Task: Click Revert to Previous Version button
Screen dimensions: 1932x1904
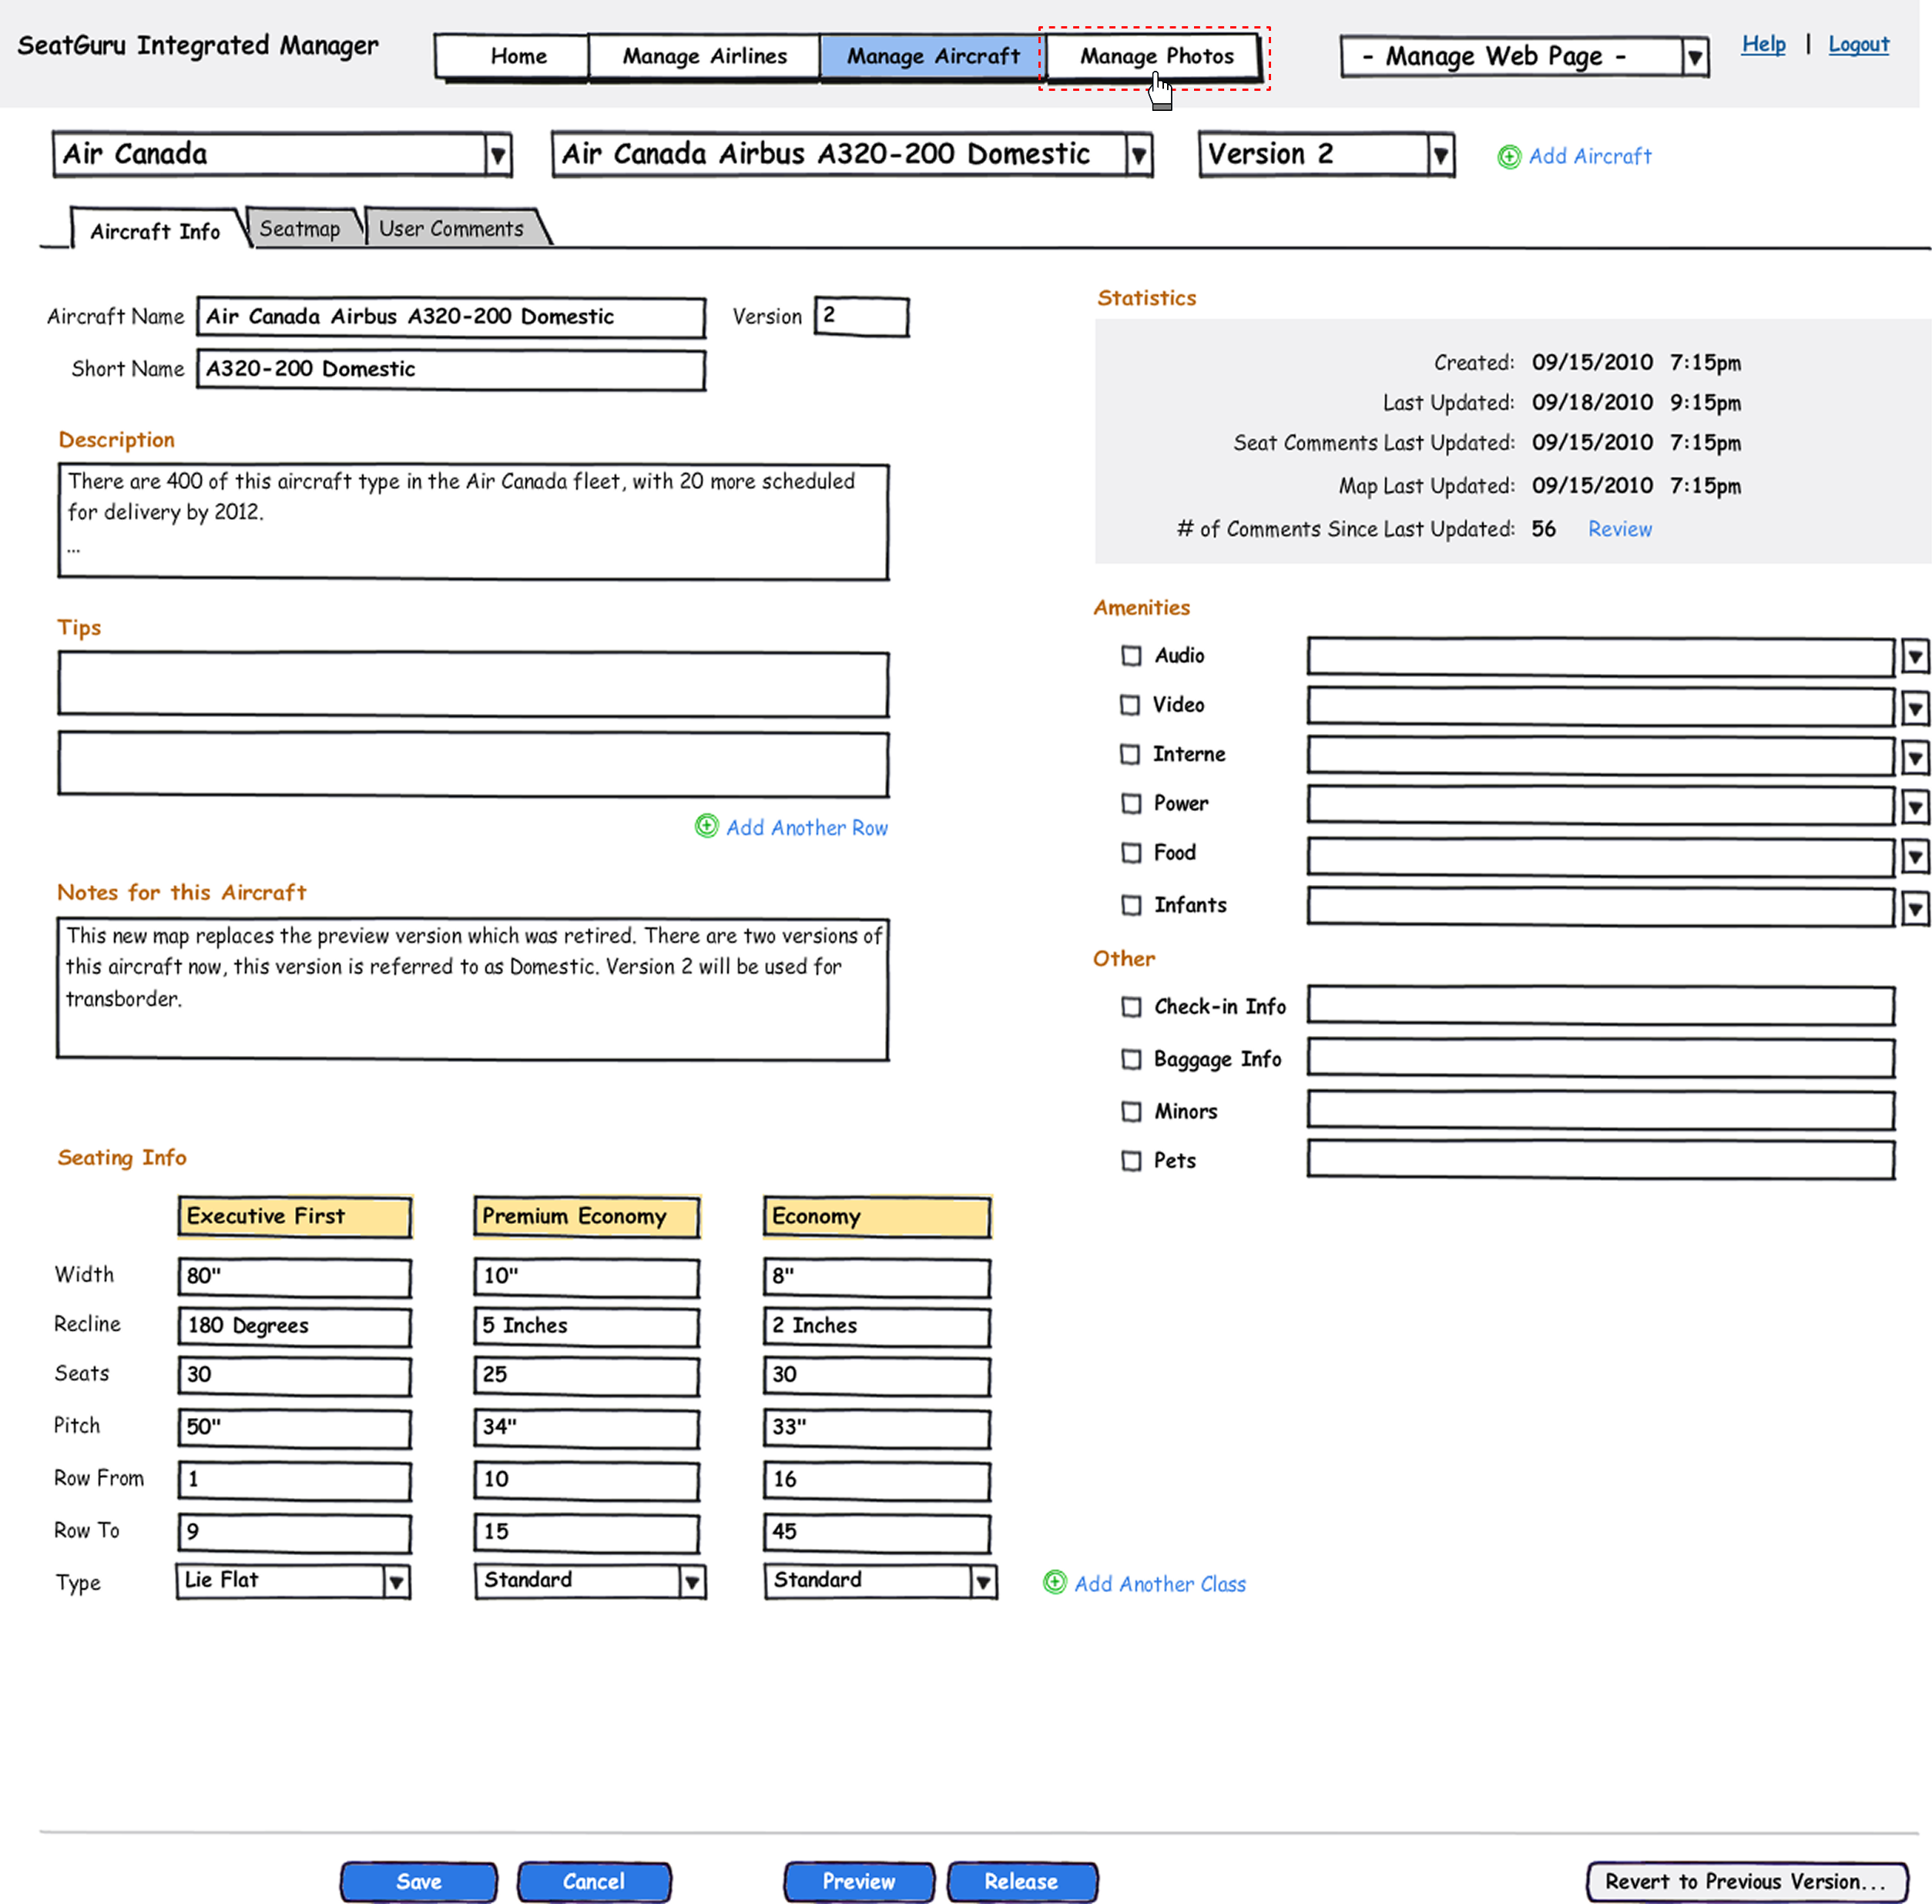Action: (x=1745, y=1881)
